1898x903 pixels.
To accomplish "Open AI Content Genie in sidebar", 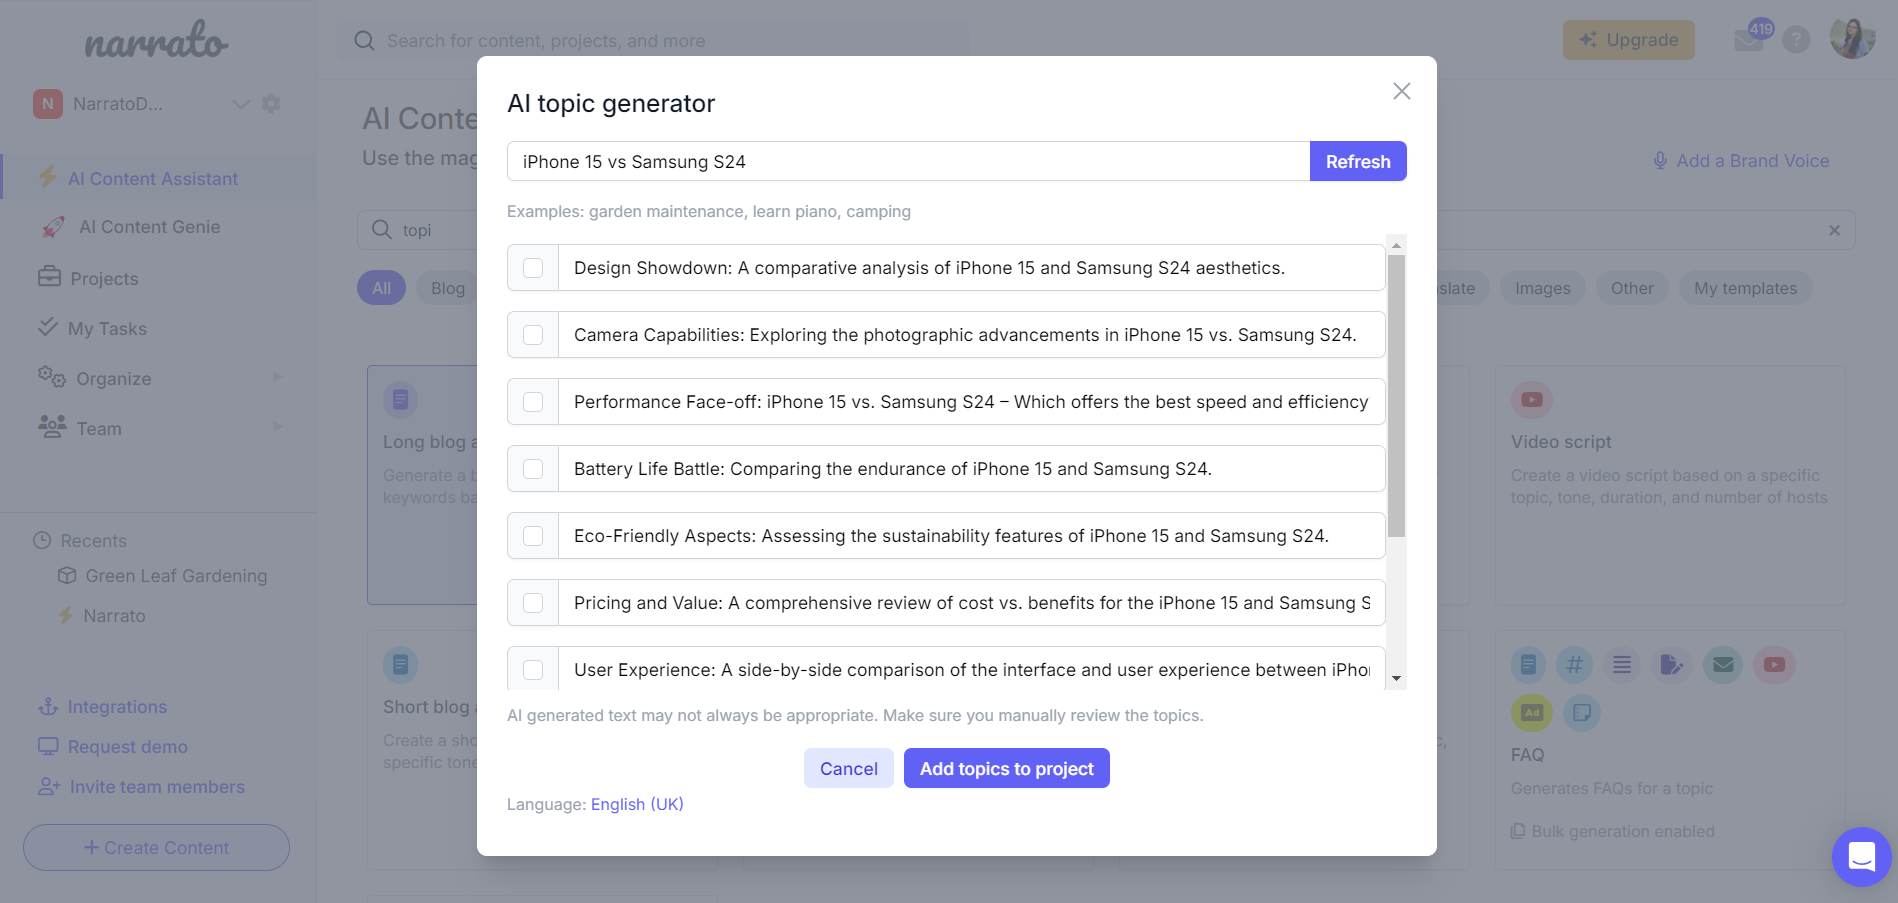I will click(150, 227).
